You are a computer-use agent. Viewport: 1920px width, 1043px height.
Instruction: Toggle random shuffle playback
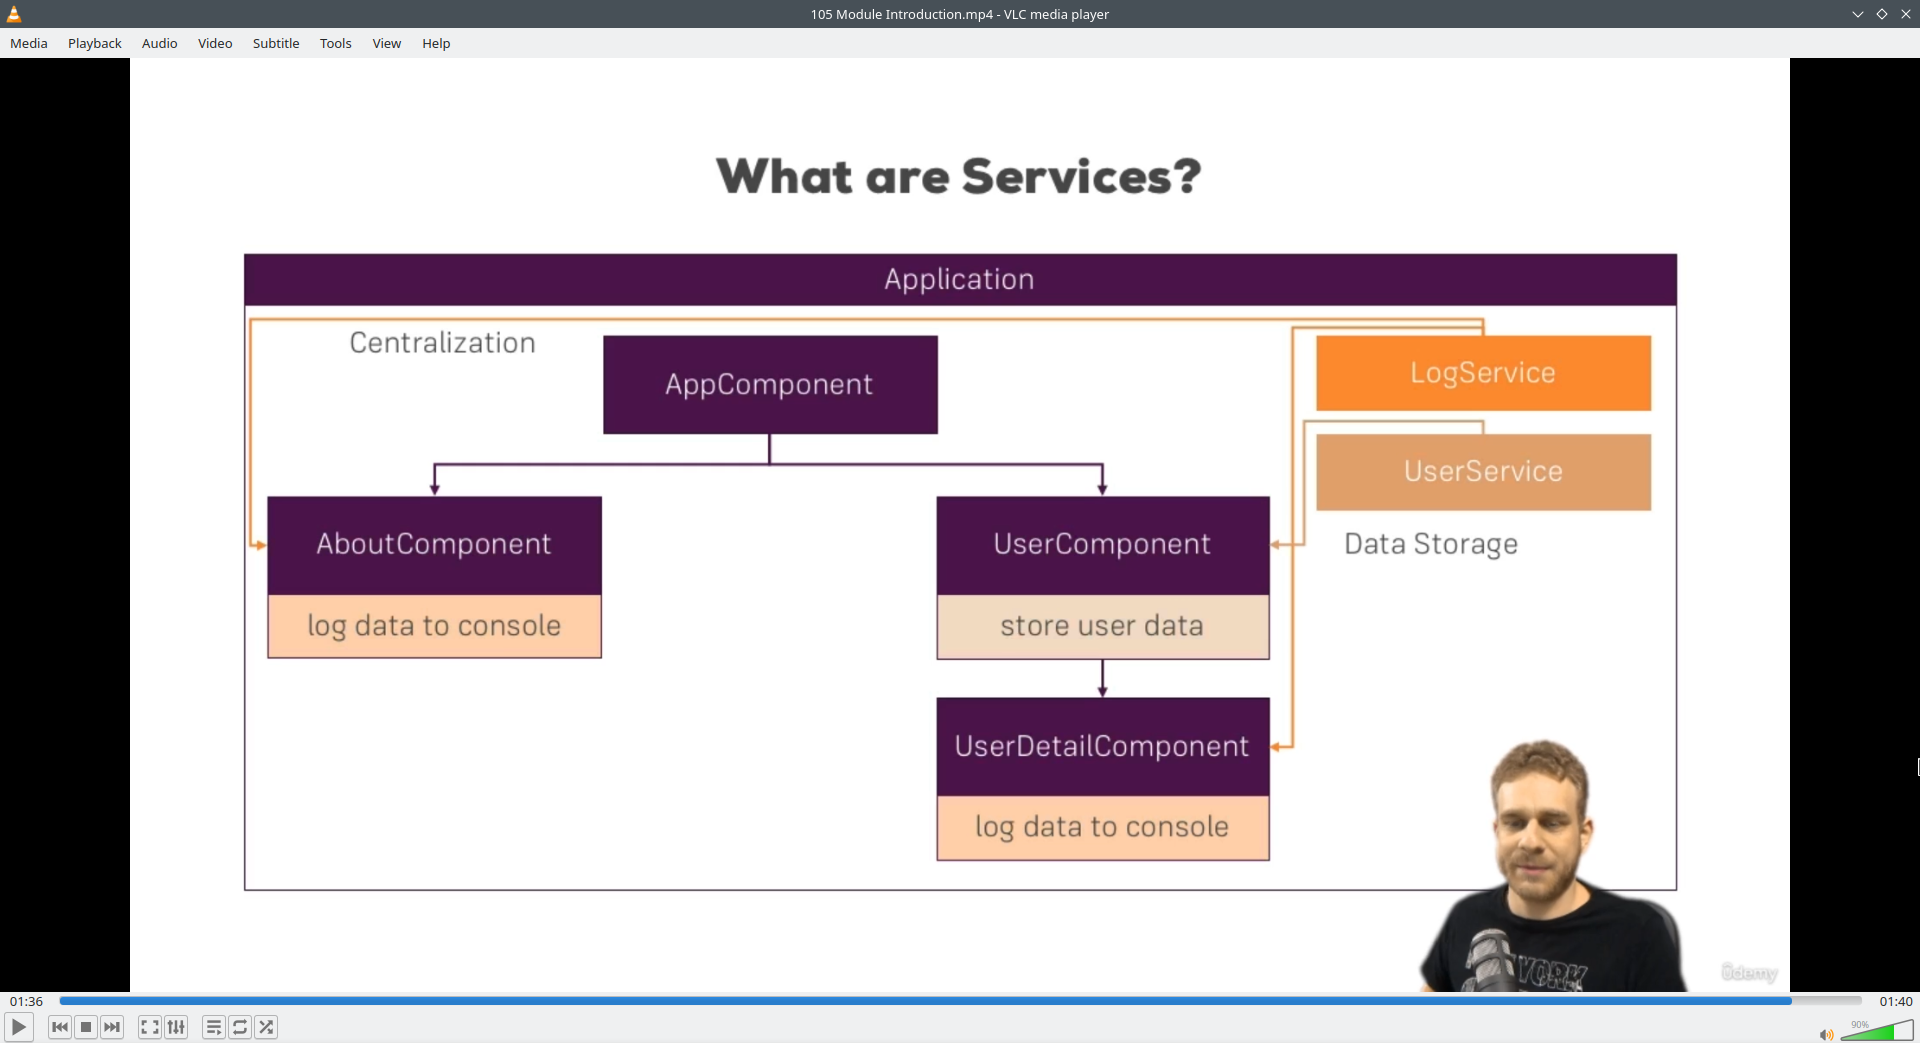(x=266, y=1027)
